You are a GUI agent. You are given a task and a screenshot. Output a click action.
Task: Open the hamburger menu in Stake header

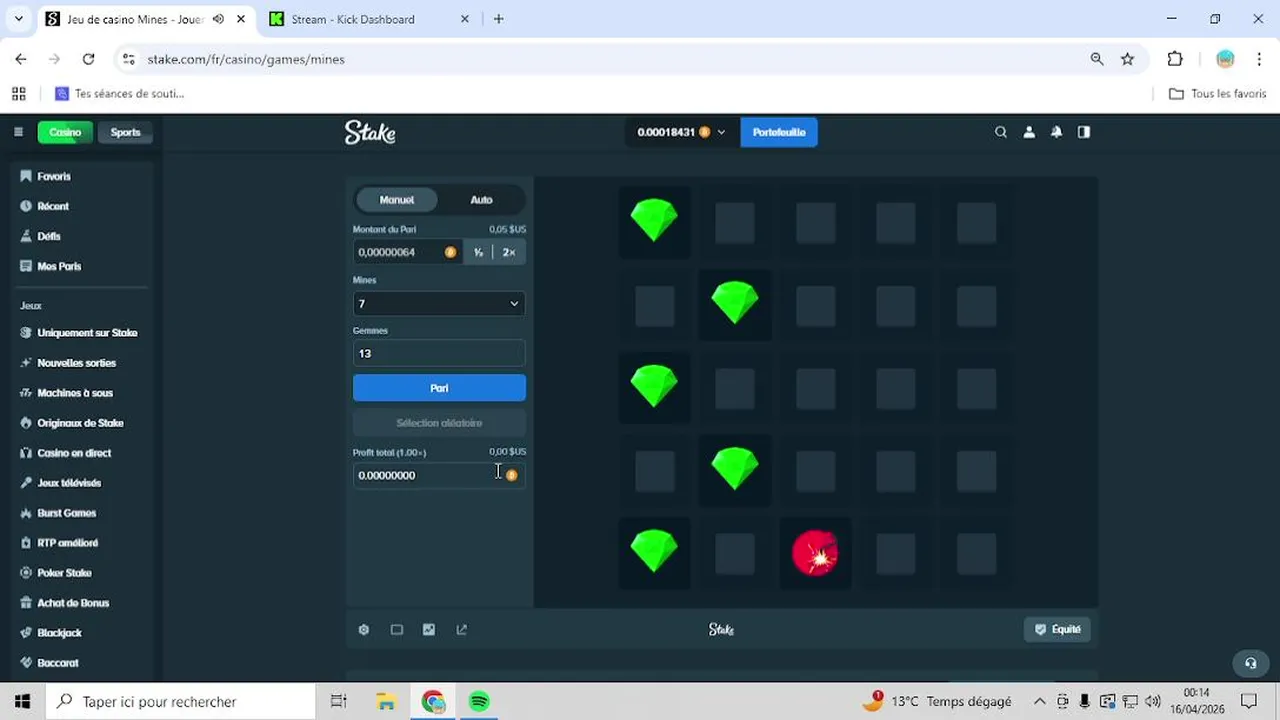(x=18, y=132)
